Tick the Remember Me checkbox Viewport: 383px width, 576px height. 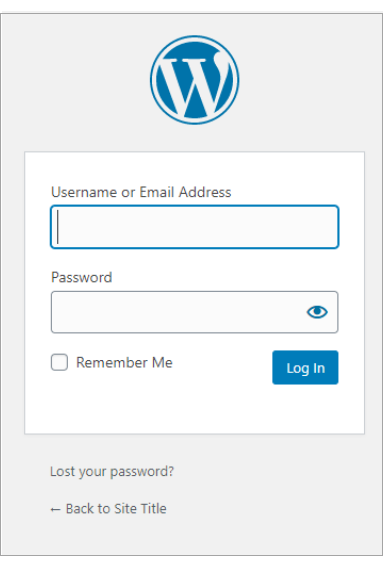59,362
